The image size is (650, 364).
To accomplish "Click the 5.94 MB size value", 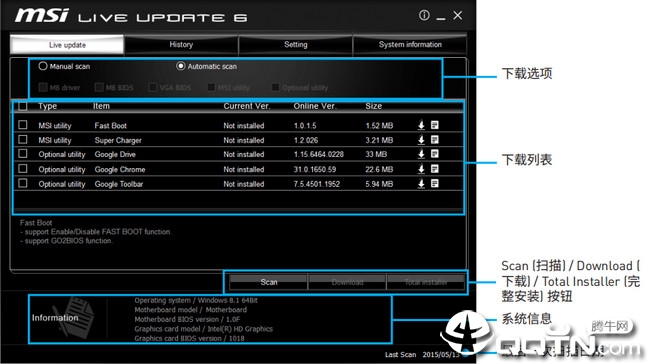I will [379, 184].
